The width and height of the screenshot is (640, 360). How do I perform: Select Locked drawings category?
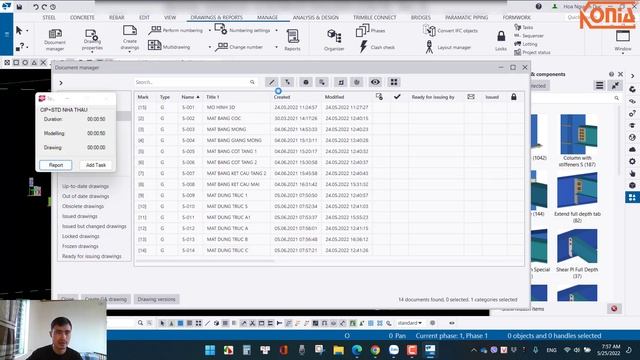[x=80, y=236]
